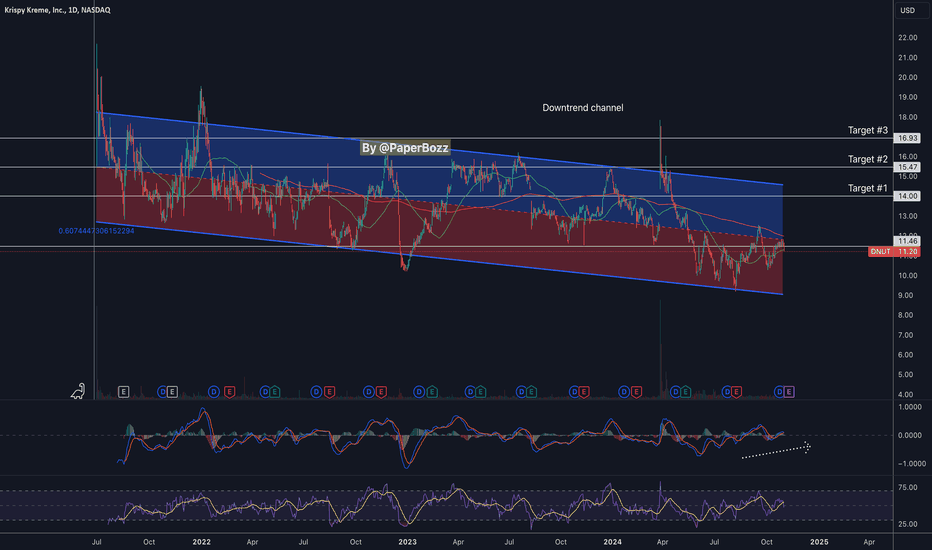This screenshot has height=550, width=932.
Task: Open the dividend D marker near February 2024
Action: click(624, 392)
